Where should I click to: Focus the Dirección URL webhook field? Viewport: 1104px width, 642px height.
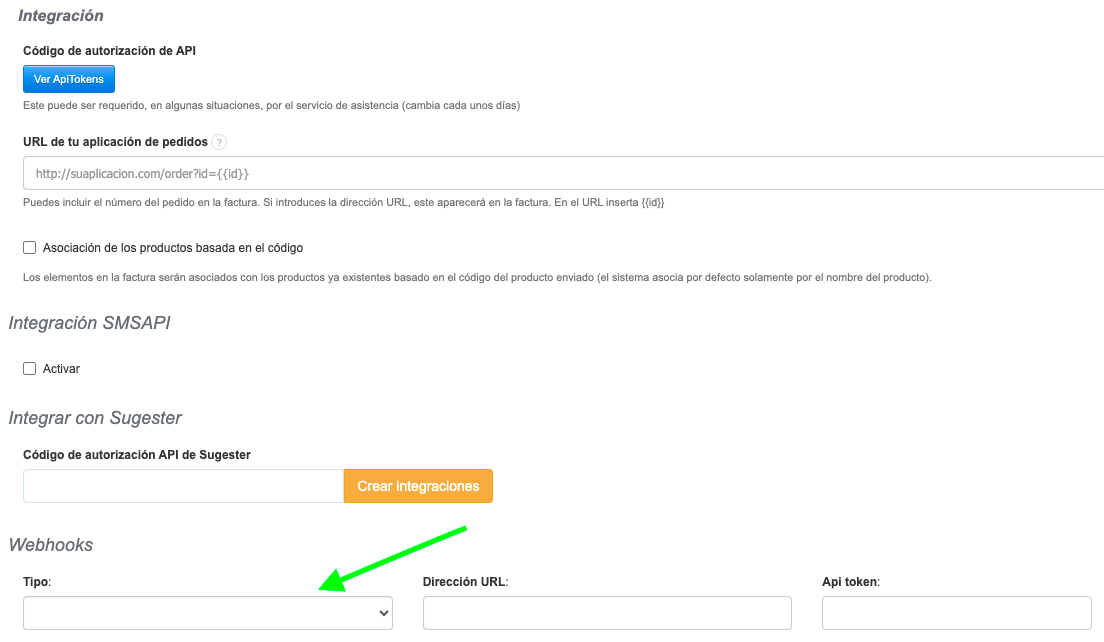coord(607,614)
